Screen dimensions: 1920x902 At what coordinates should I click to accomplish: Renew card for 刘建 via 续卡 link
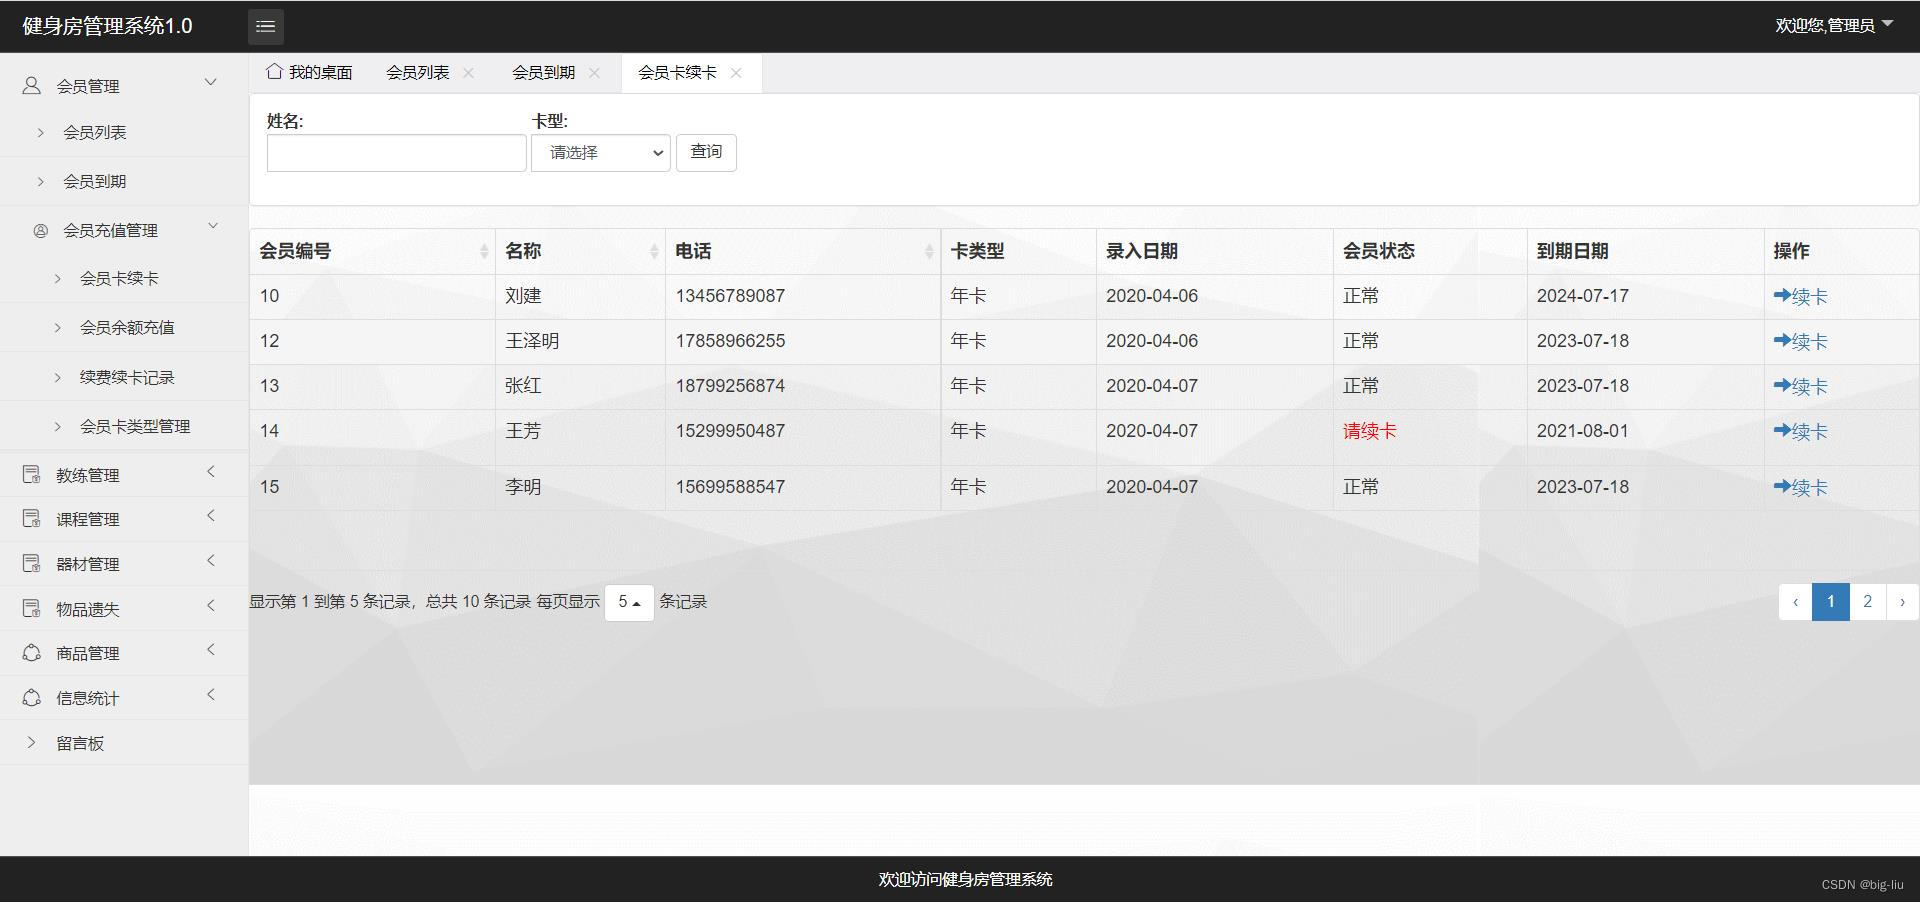click(1800, 297)
